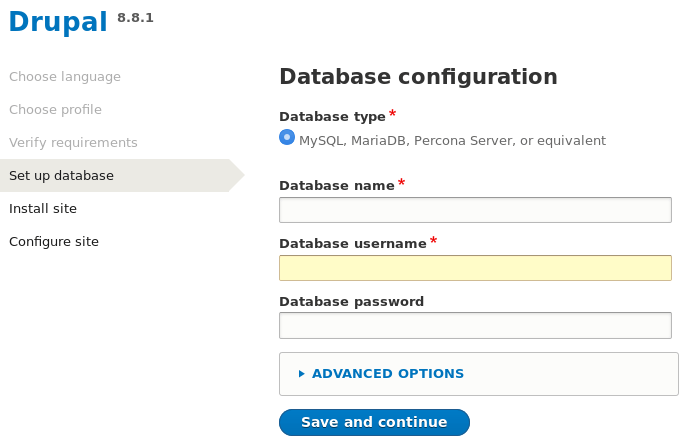Click the 'Database name' label
Image resolution: width=686 pixels, height=444 pixels.
(x=337, y=185)
